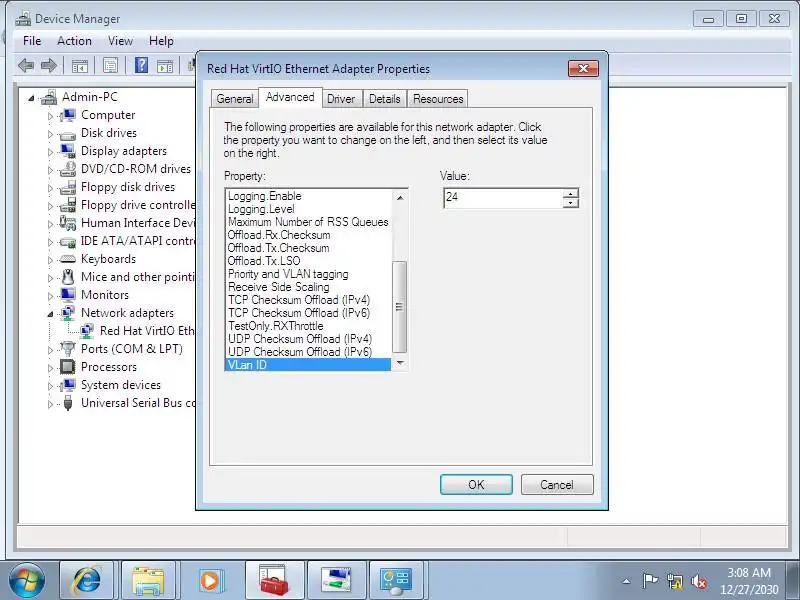Click the property list scrollbar down arrow

(x=400, y=363)
